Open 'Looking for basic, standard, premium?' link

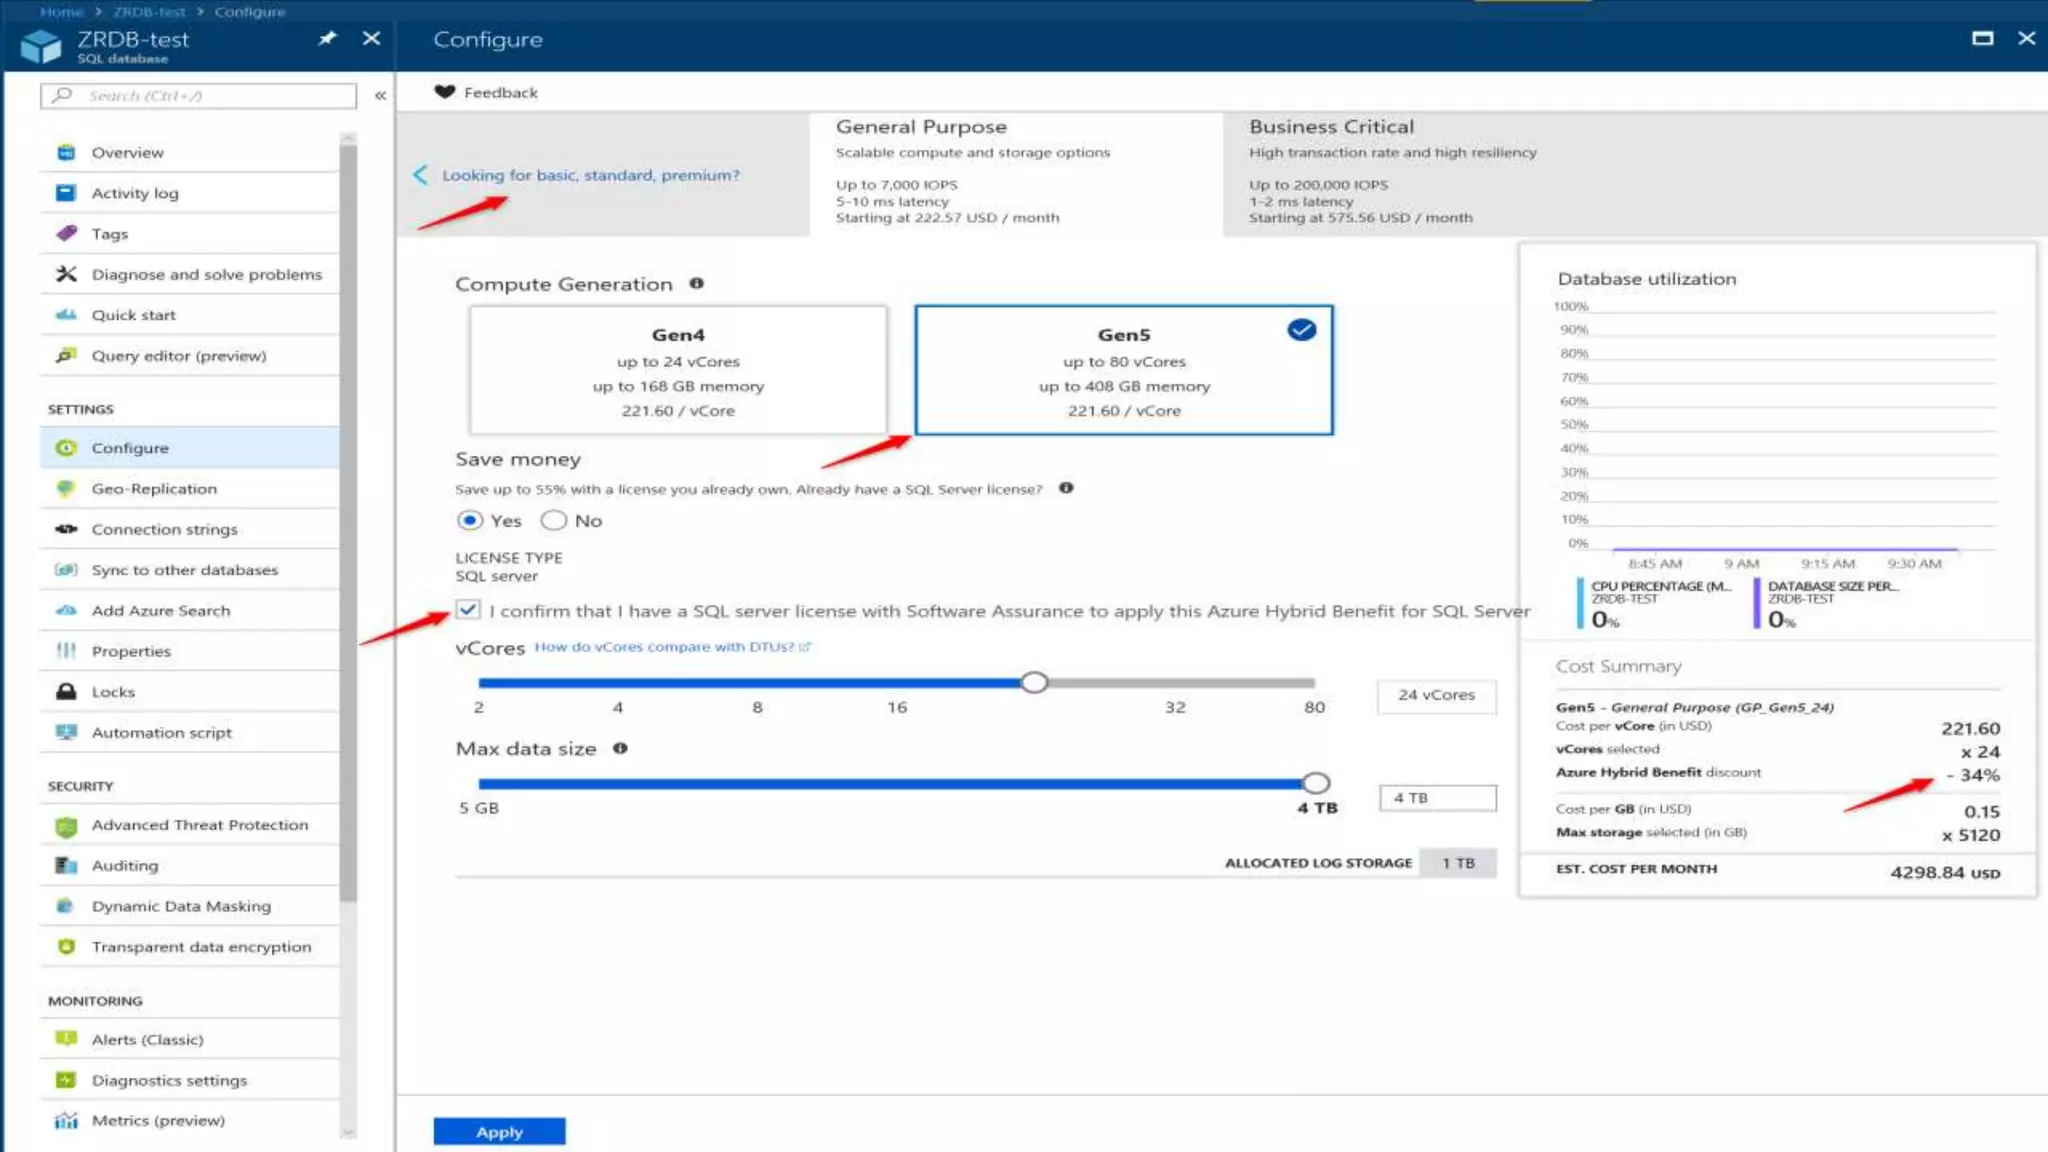tap(591, 175)
